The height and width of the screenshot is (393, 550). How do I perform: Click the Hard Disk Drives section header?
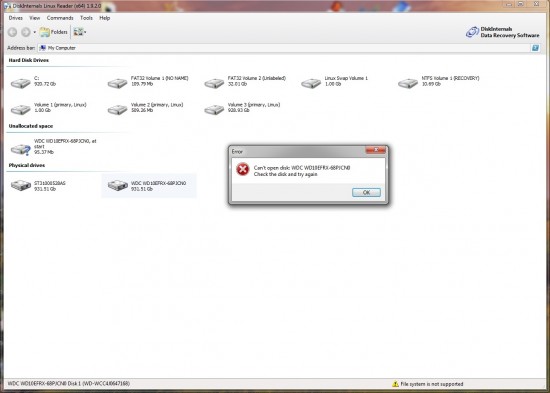29,60
